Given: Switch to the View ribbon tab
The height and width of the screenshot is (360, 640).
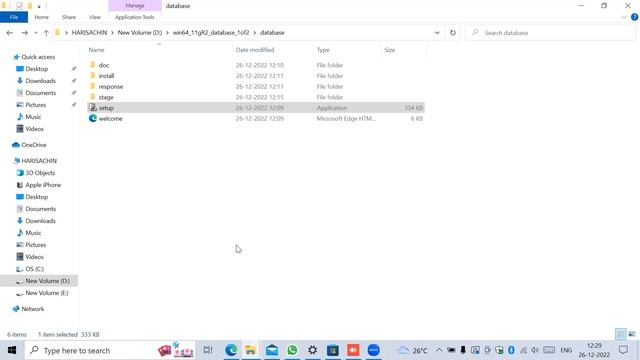Looking at the screenshot, I should point(95,17).
